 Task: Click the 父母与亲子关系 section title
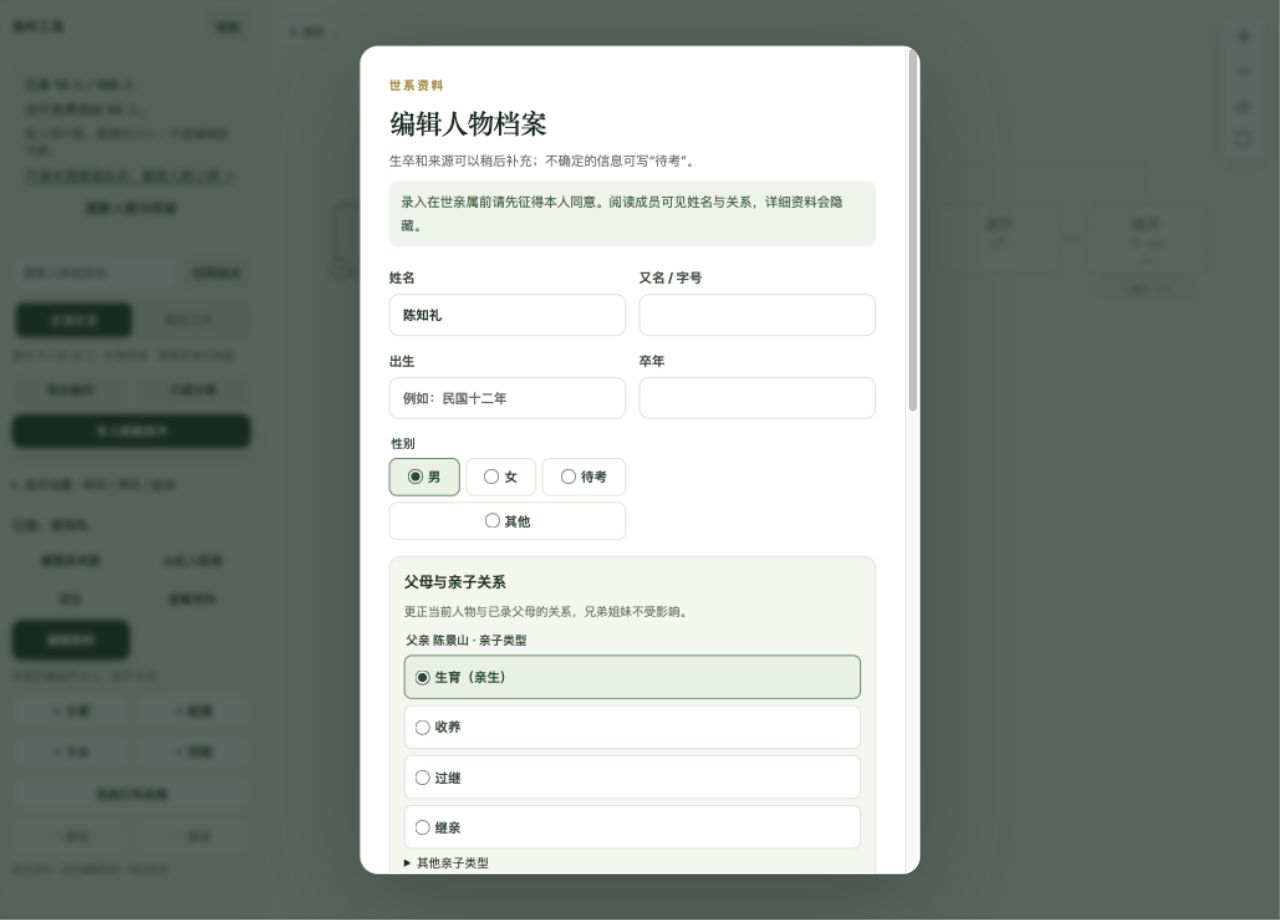(x=455, y=582)
